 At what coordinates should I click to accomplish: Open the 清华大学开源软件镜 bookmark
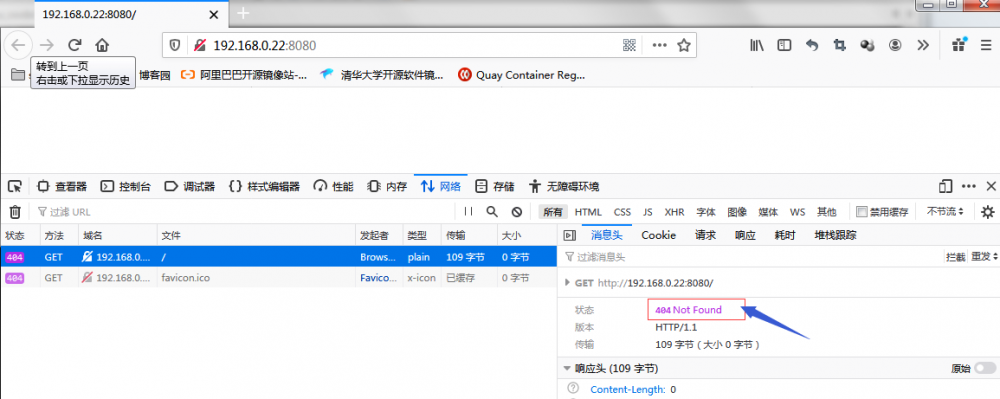381,75
